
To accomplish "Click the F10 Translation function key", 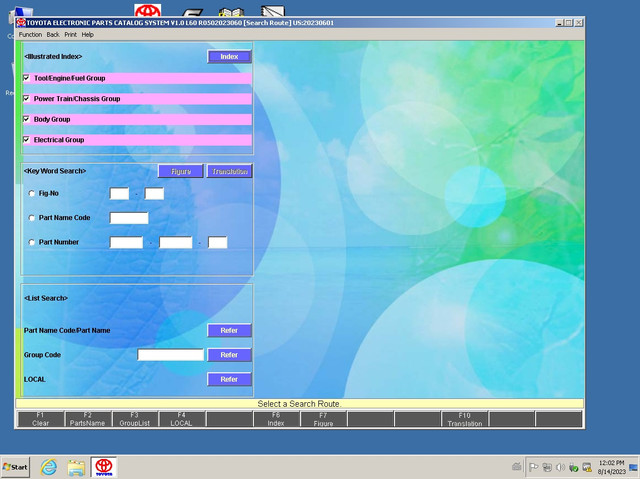I will 464,419.
